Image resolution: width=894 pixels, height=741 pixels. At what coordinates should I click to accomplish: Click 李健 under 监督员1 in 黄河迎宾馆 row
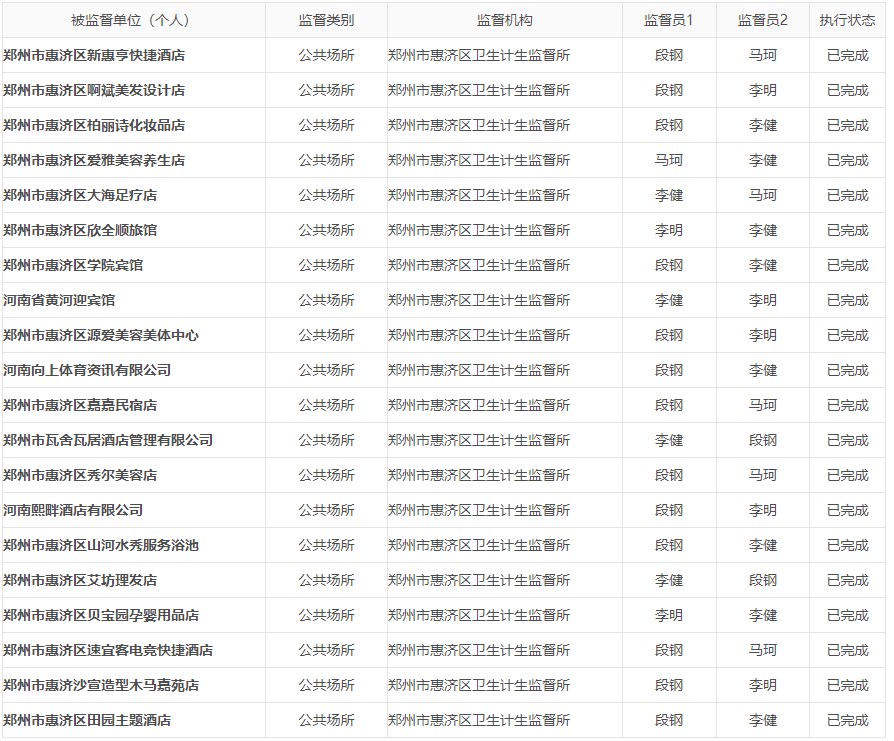[x=668, y=300]
